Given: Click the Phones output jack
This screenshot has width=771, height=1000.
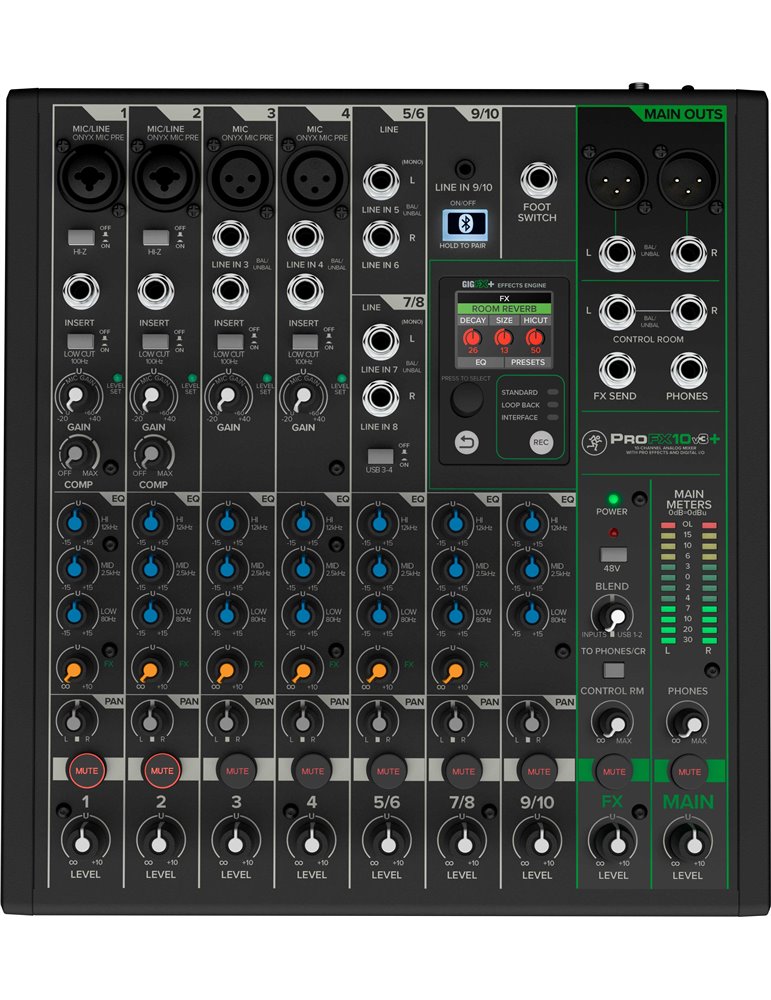Looking at the screenshot, I should click(x=688, y=370).
